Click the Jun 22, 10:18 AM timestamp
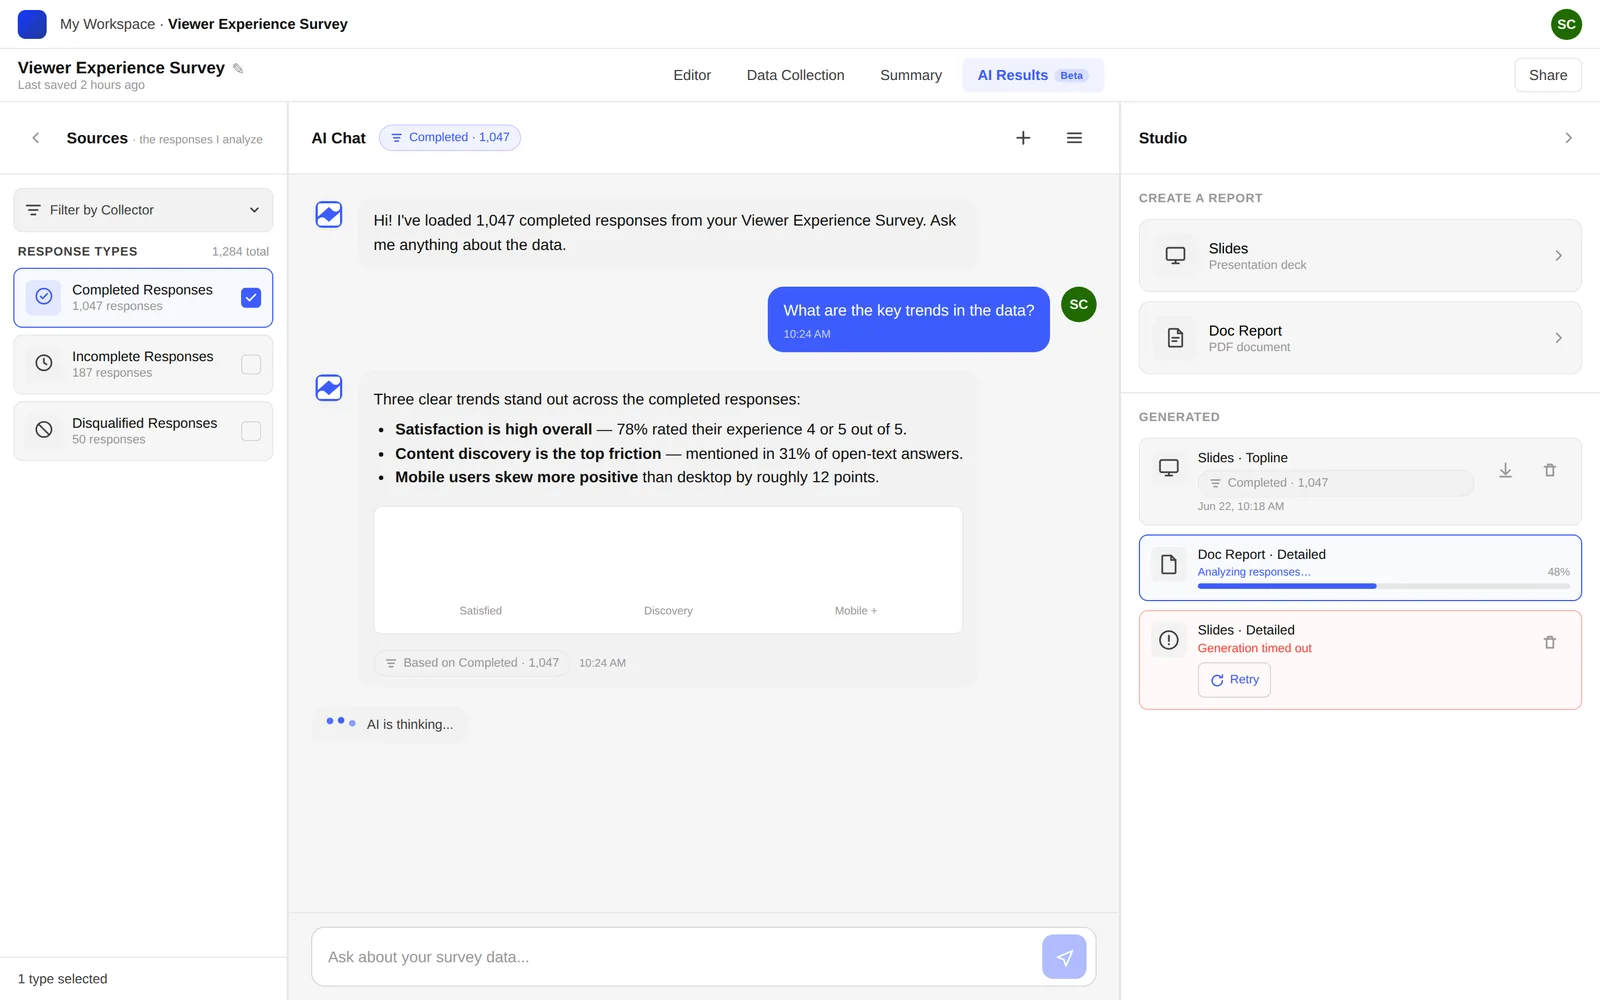This screenshot has height=1000, width=1600. [x=1240, y=506]
